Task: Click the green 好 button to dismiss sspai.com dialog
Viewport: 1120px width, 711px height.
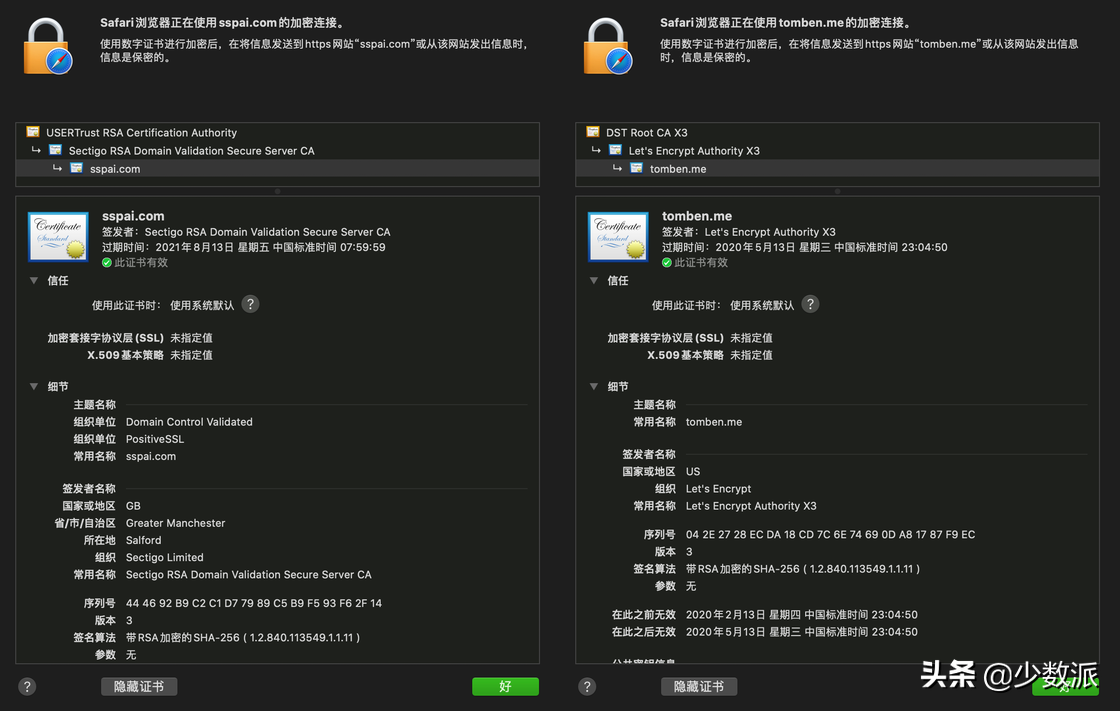Action: pyautogui.click(x=505, y=687)
